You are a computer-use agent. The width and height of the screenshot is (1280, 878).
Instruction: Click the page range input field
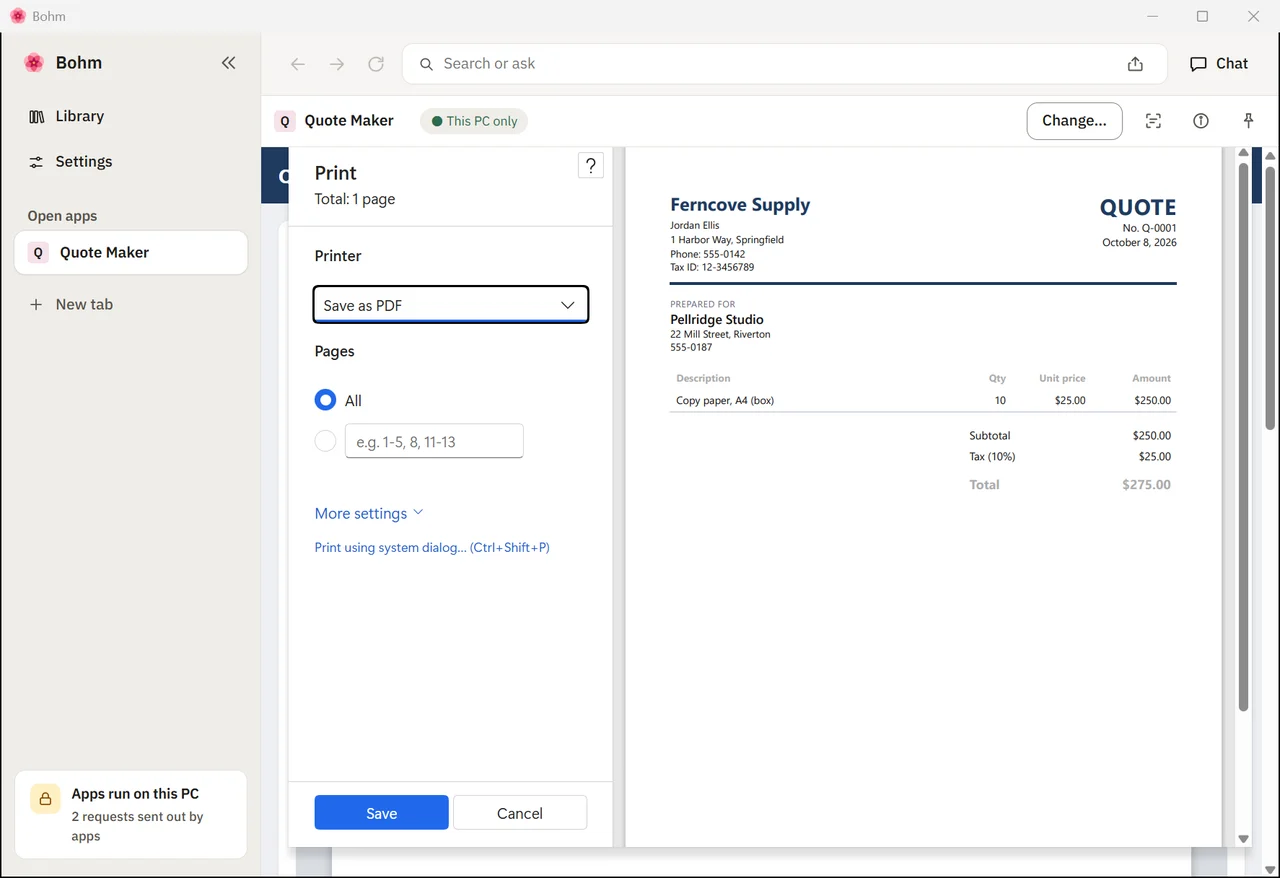pyautogui.click(x=434, y=441)
